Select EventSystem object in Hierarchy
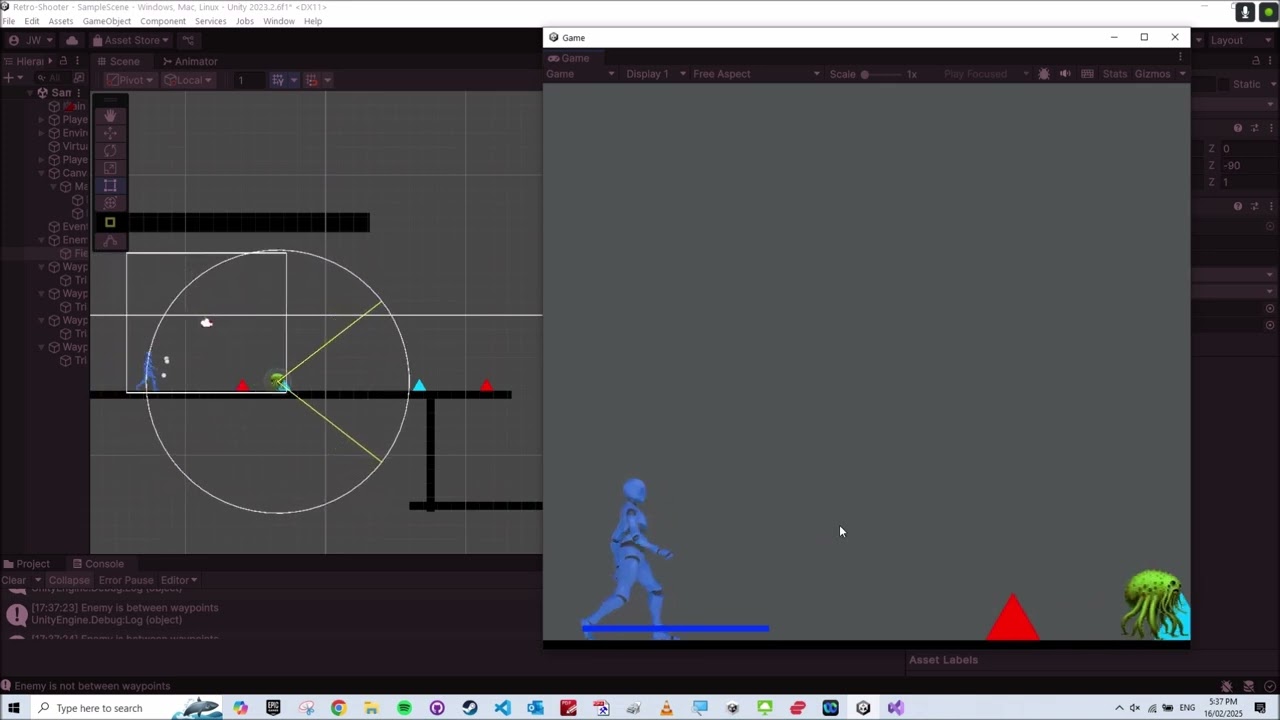Screen dimensions: 1280x720 68,227
